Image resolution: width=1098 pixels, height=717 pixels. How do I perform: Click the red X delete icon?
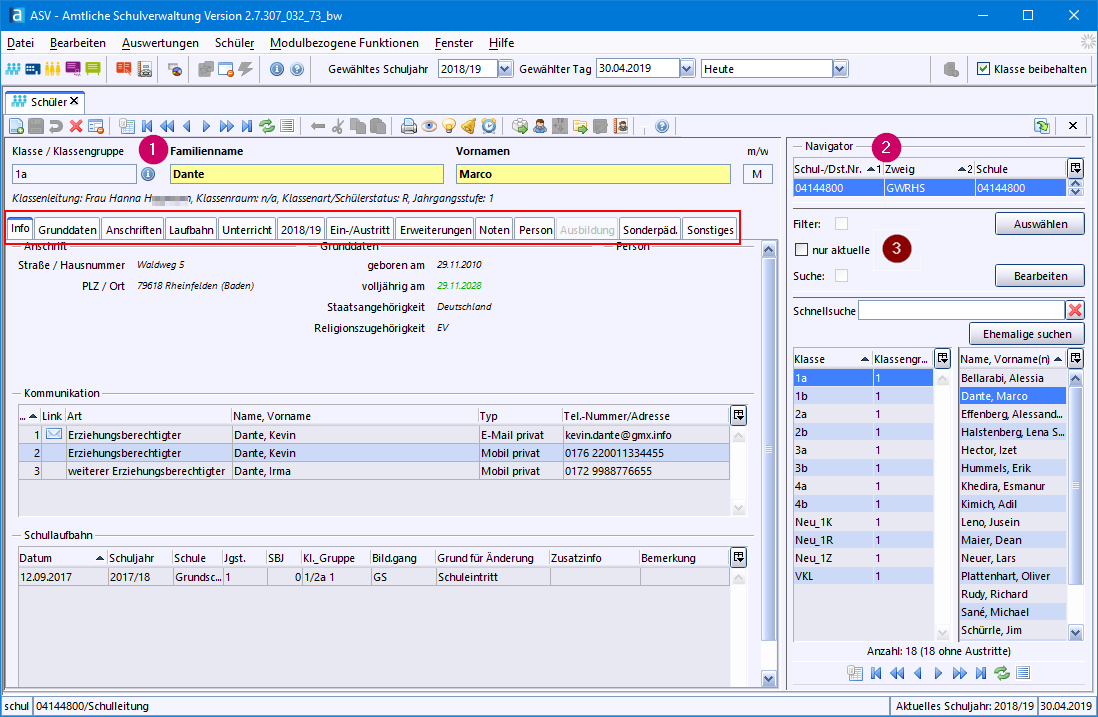pyautogui.click(x=76, y=126)
